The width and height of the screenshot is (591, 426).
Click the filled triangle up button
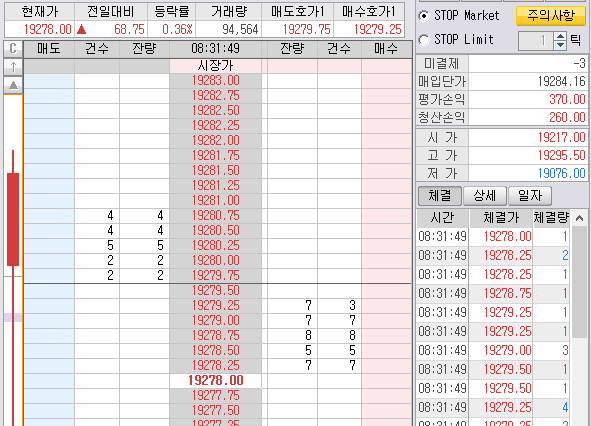13,85
